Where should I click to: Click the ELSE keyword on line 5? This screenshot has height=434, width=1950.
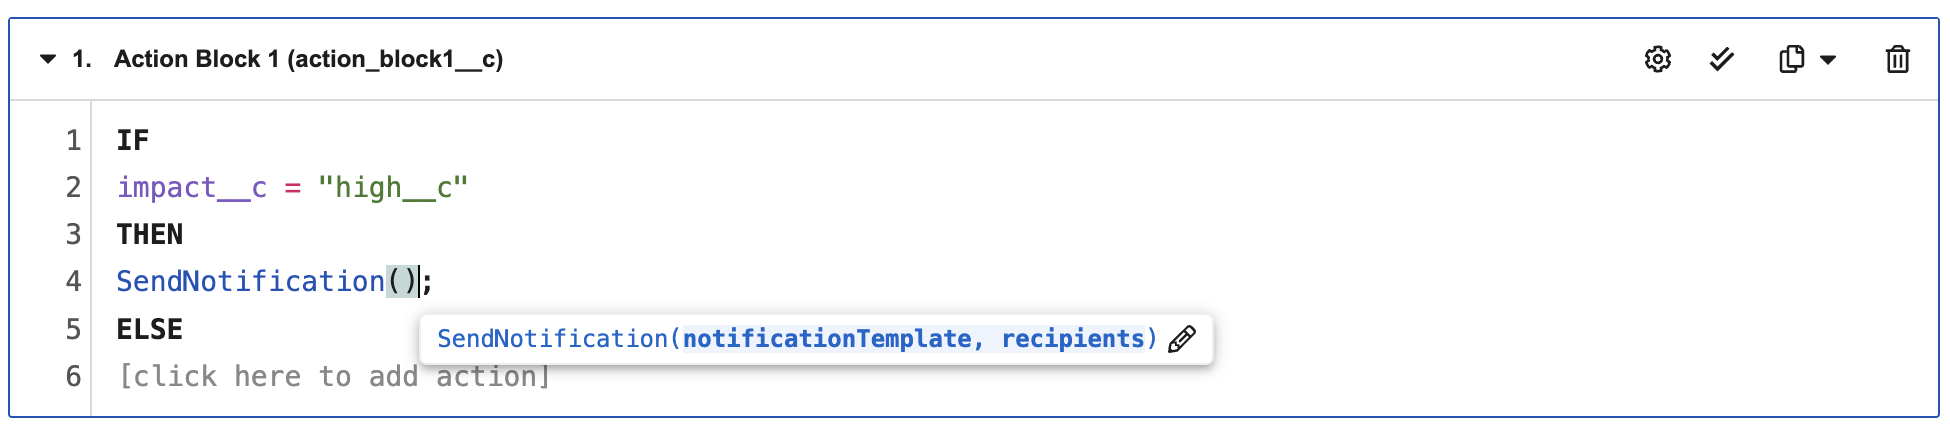(x=150, y=329)
